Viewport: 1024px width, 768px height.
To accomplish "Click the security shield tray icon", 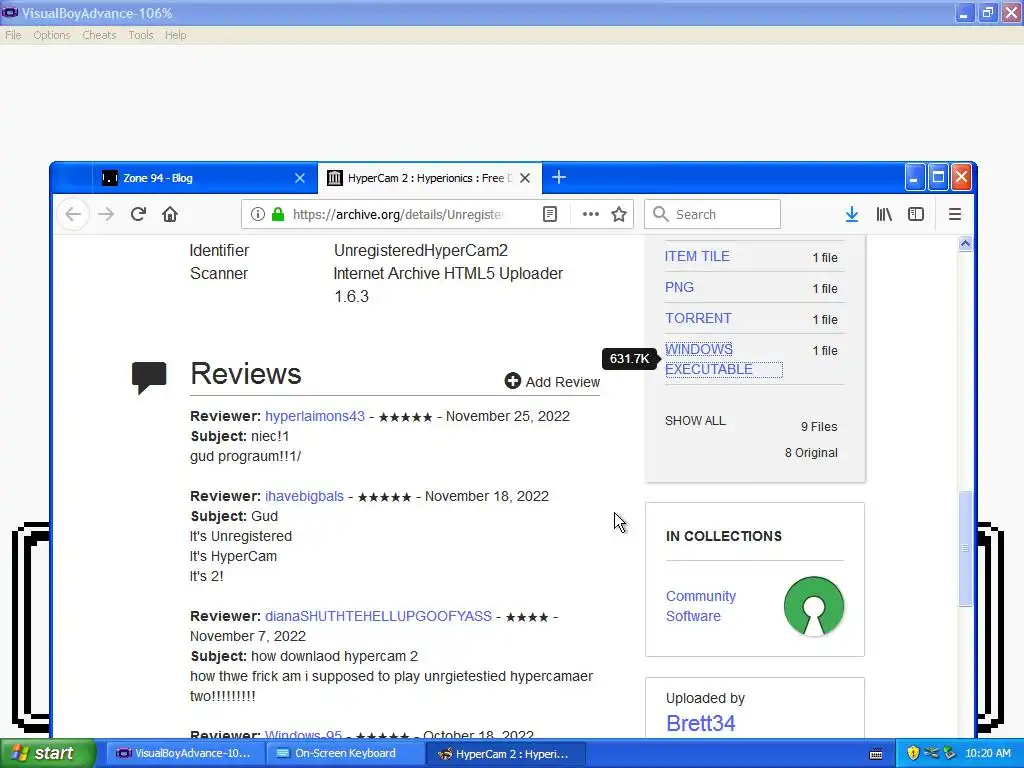I will point(913,754).
